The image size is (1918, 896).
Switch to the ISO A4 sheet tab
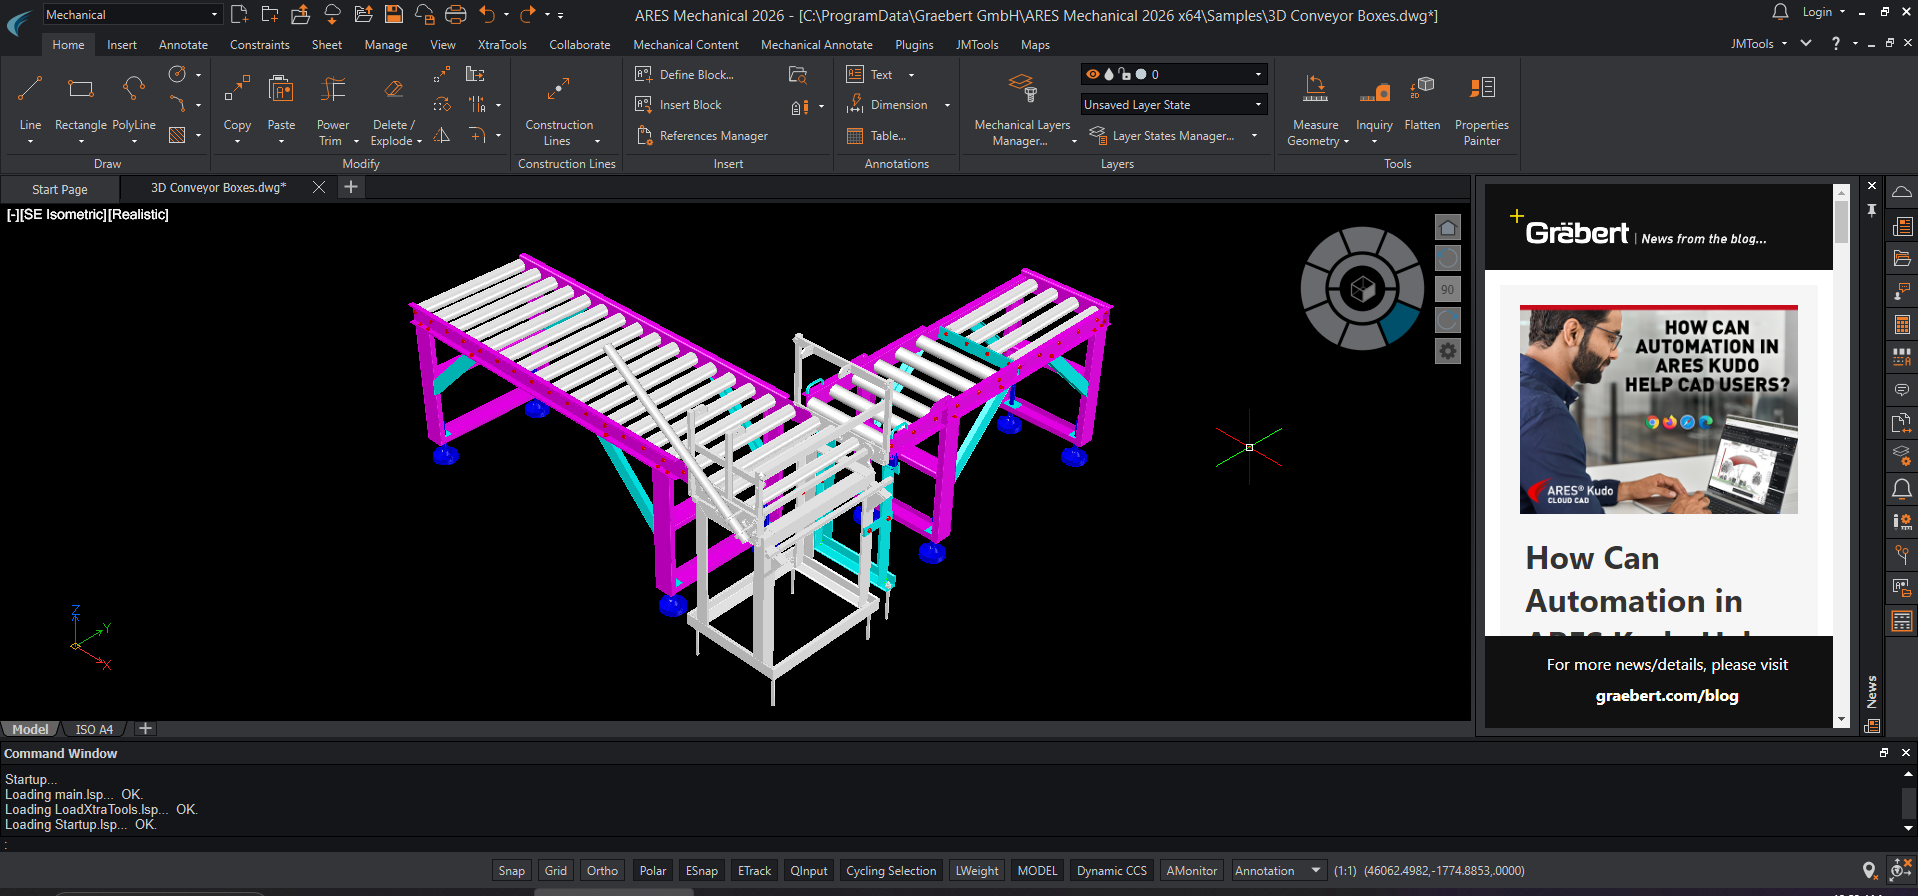94,729
